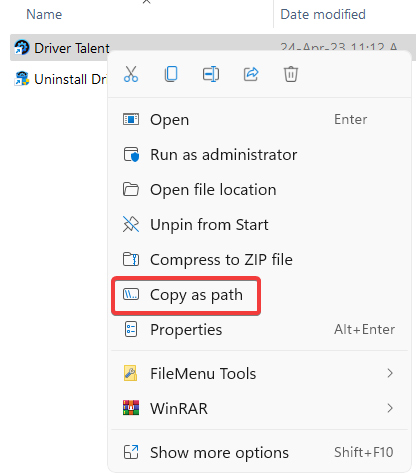
Task: Click the Uninstall shortcut file icon
Action: coord(22,79)
